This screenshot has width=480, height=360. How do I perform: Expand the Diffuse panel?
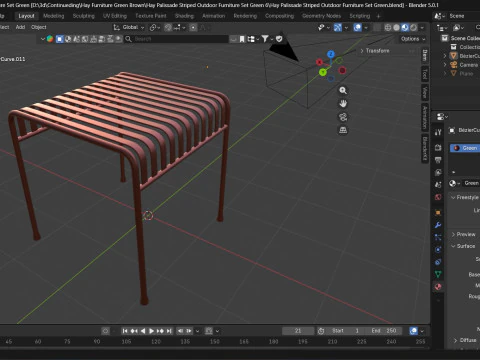pos(465,340)
